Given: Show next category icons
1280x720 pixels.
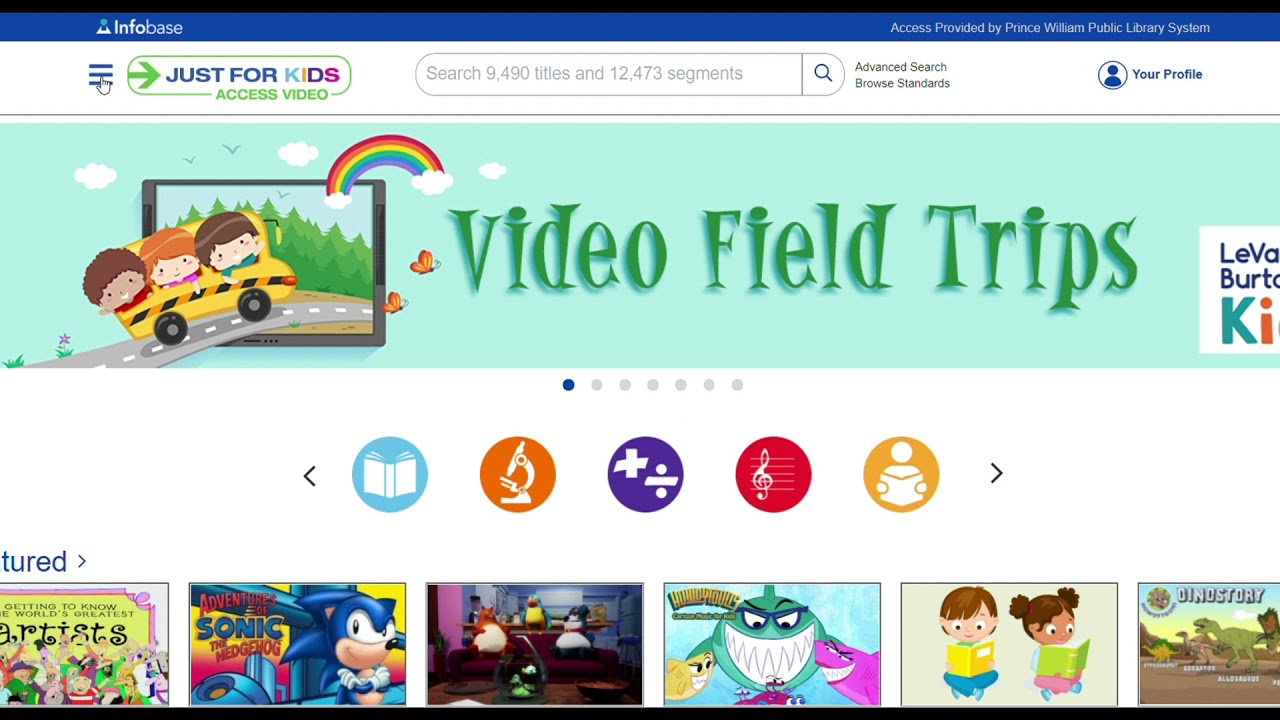Looking at the screenshot, I should pos(996,473).
